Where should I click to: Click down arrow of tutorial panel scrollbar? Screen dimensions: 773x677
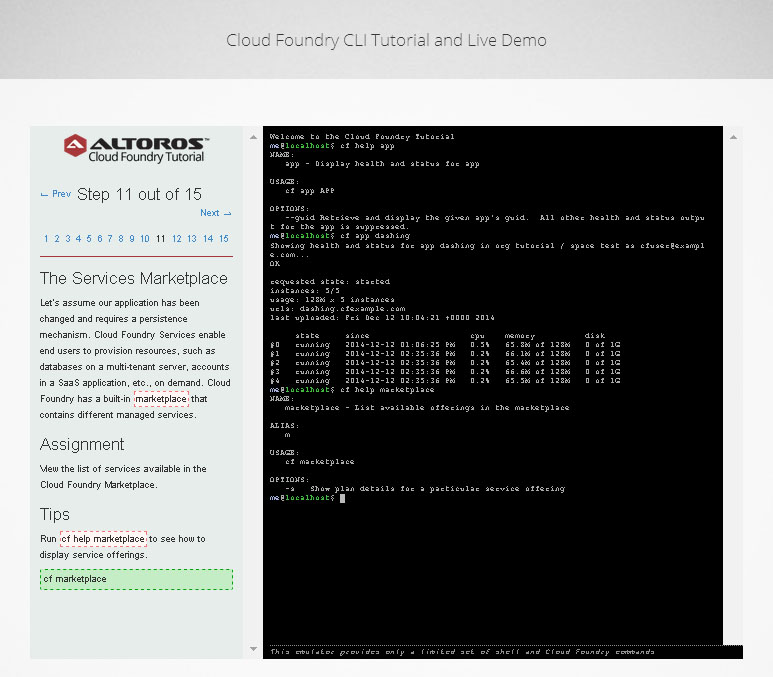[x=253, y=649]
